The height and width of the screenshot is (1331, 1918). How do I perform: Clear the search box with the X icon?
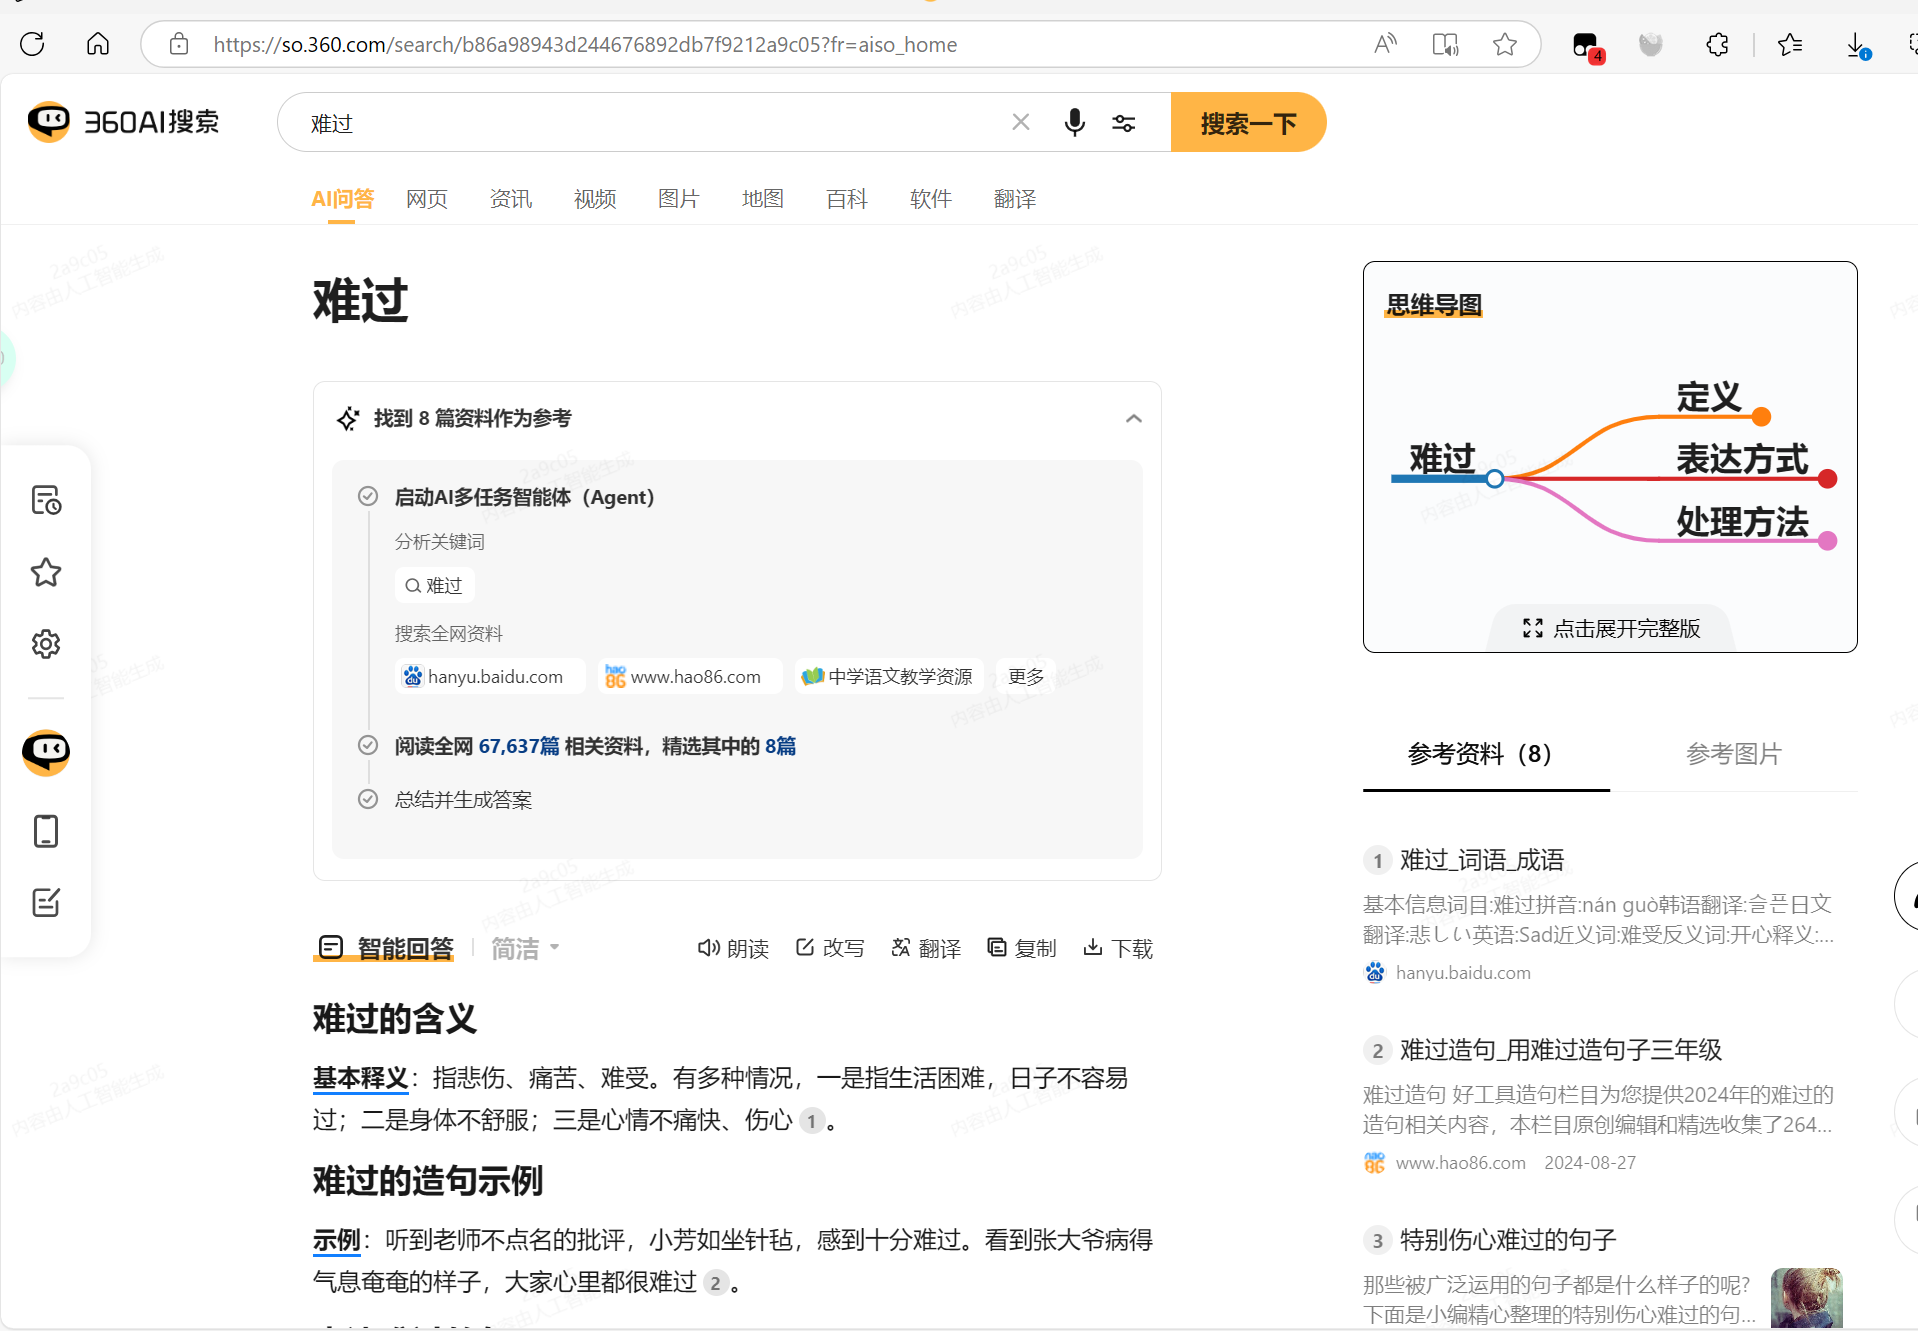pos(1020,122)
